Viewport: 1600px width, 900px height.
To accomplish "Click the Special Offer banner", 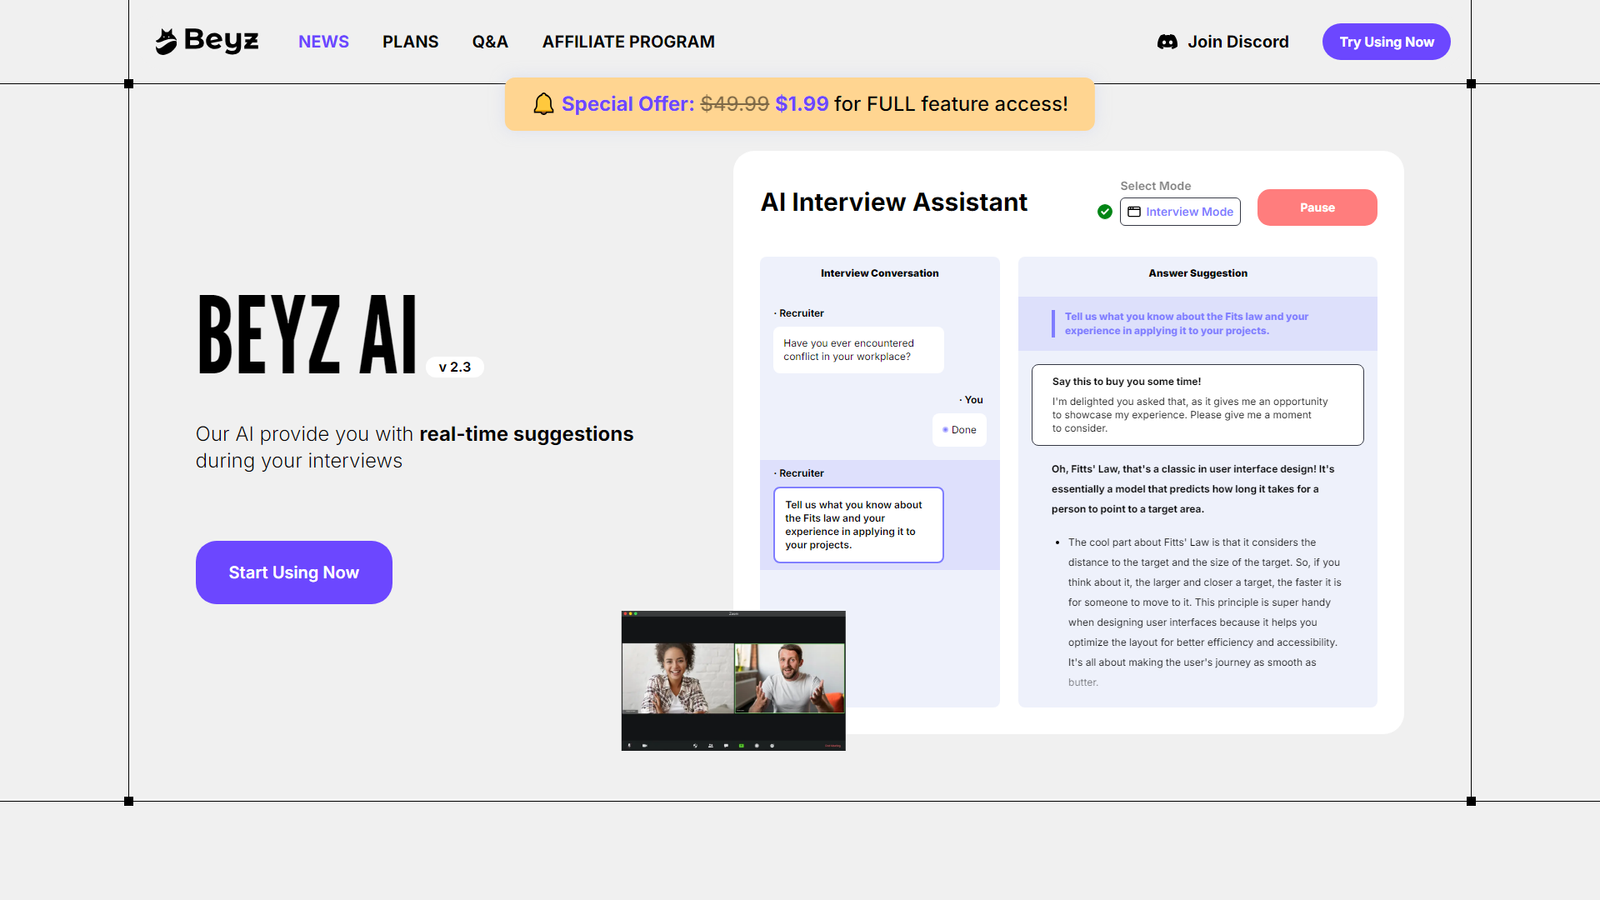I will (x=800, y=104).
